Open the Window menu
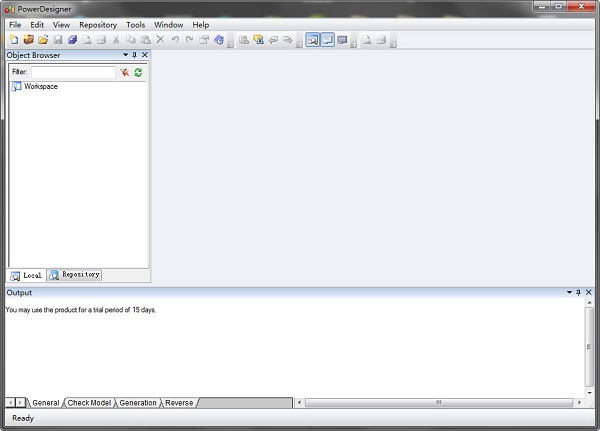Viewport: 600px width, 431px height. point(168,25)
